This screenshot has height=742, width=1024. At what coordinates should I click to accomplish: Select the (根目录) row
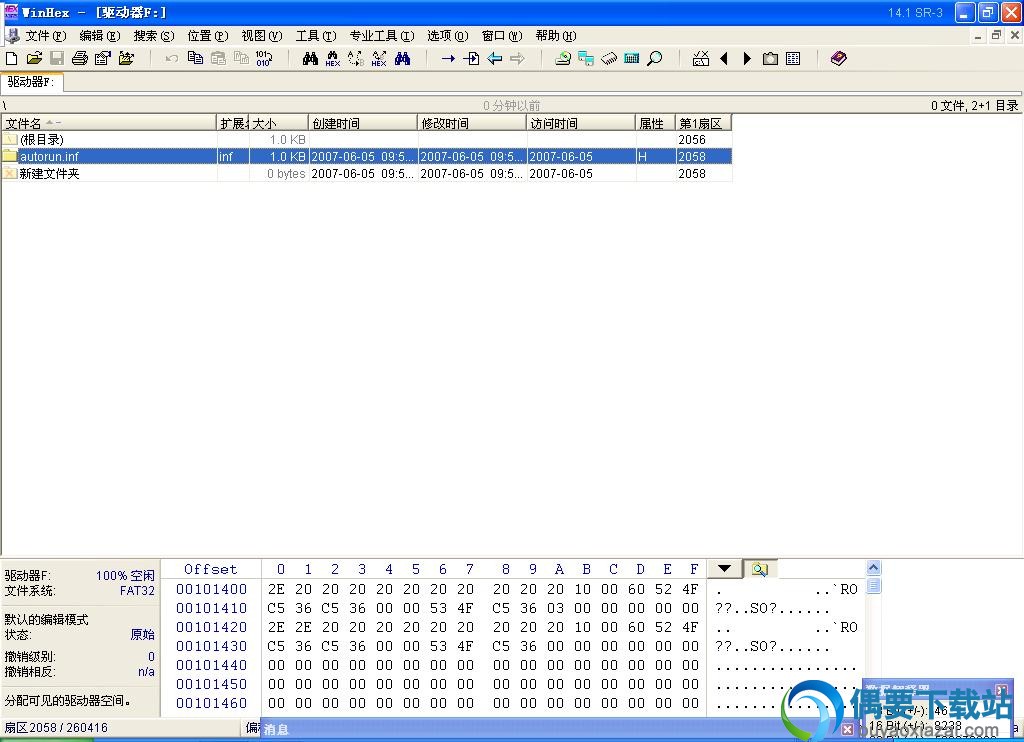(x=366, y=140)
